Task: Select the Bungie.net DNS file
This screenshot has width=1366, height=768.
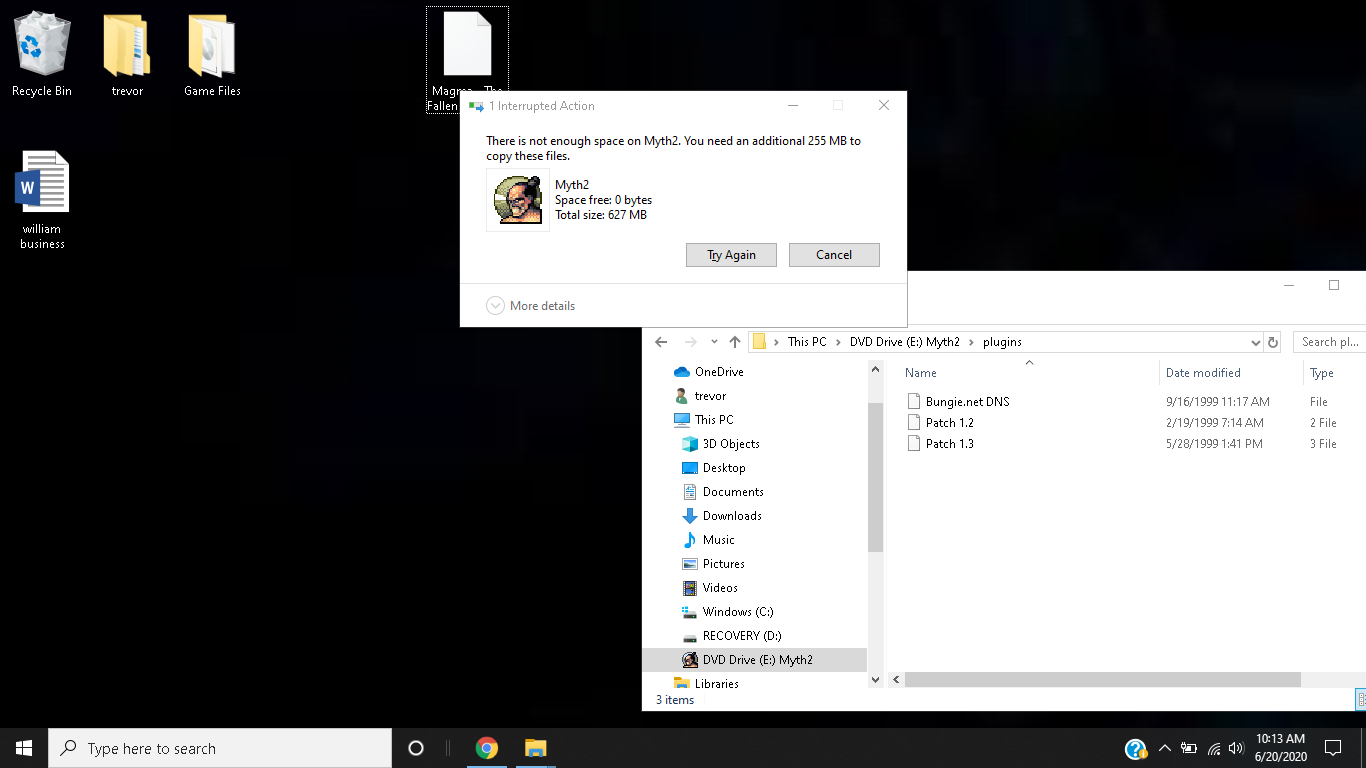Action: (x=958, y=402)
